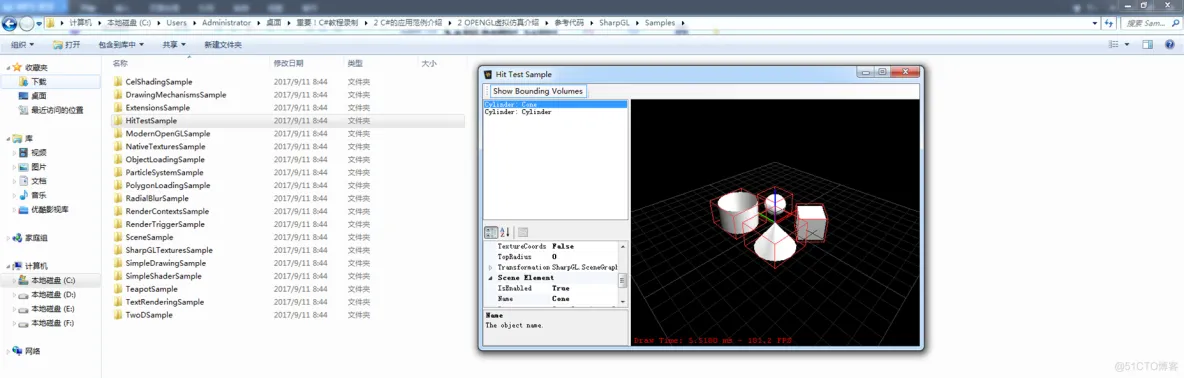Select the CelShadingSample folder
The width and height of the screenshot is (1184, 378).
(159, 81)
